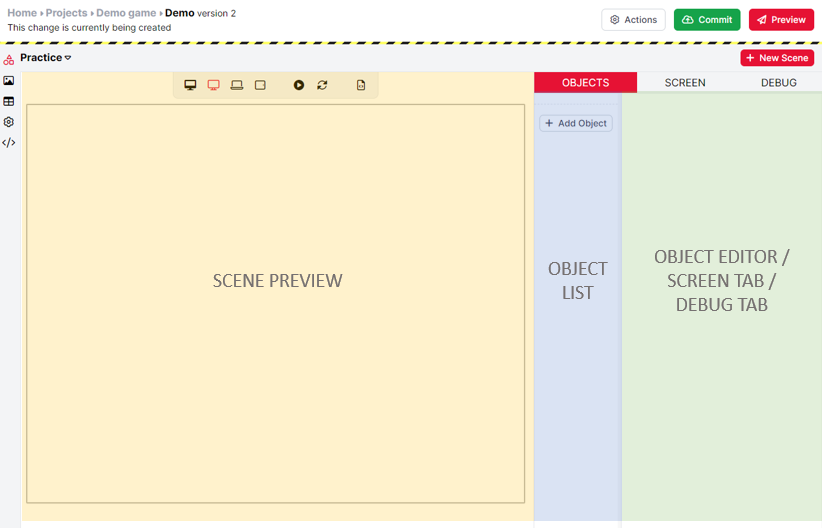The width and height of the screenshot is (828, 528).
Task: Switch to the OBJECTS tab
Action: click(585, 82)
